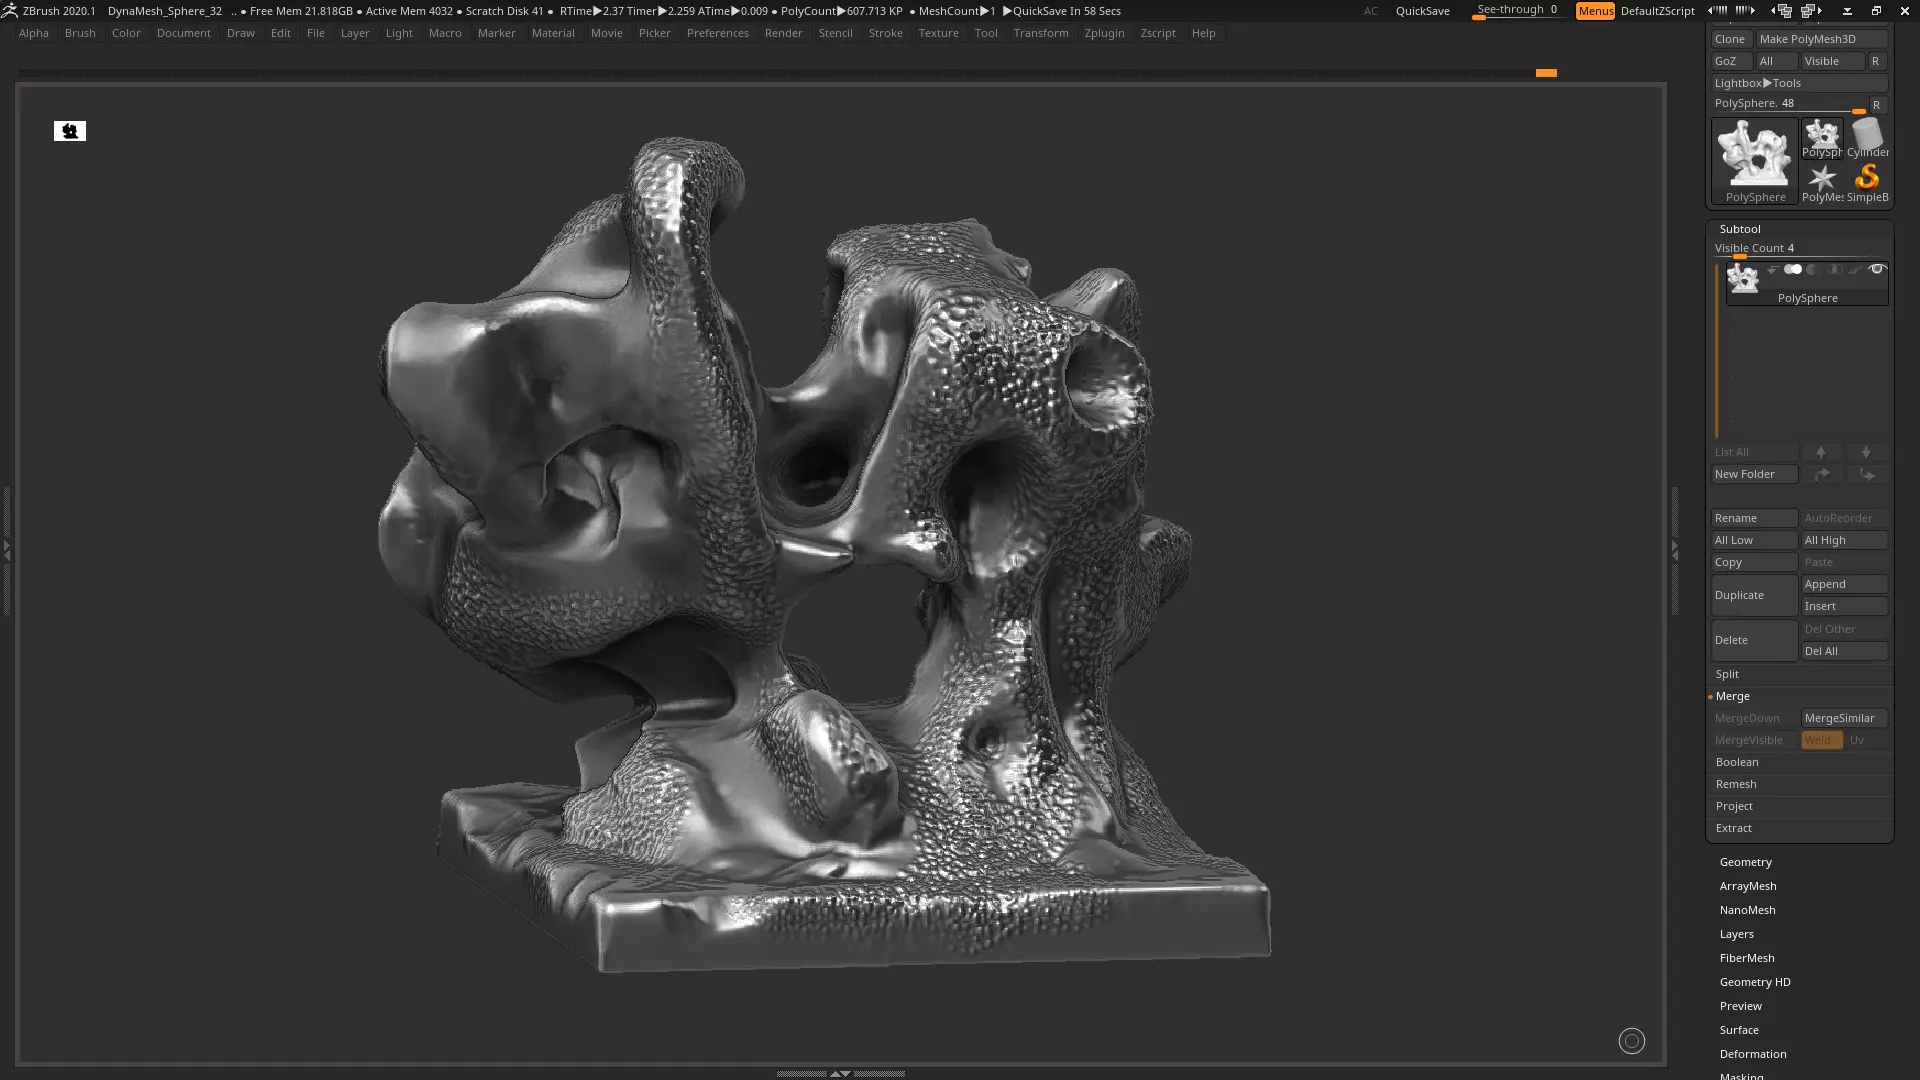Click the thumbnail view icon in canvas
The height and width of the screenshot is (1080, 1920).
pos(70,131)
